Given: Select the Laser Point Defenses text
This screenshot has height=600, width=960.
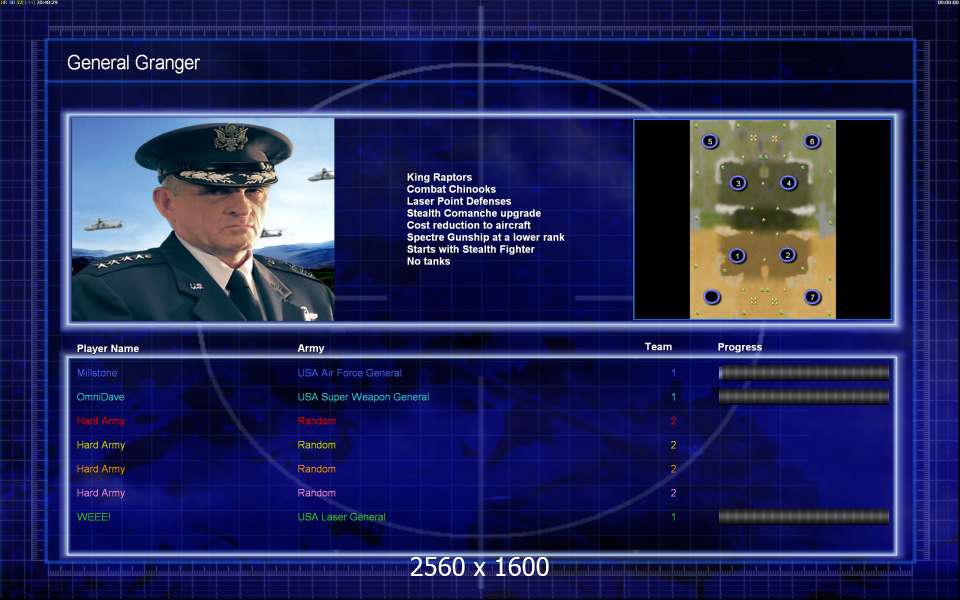Looking at the screenshot, I should click(459, 201).
